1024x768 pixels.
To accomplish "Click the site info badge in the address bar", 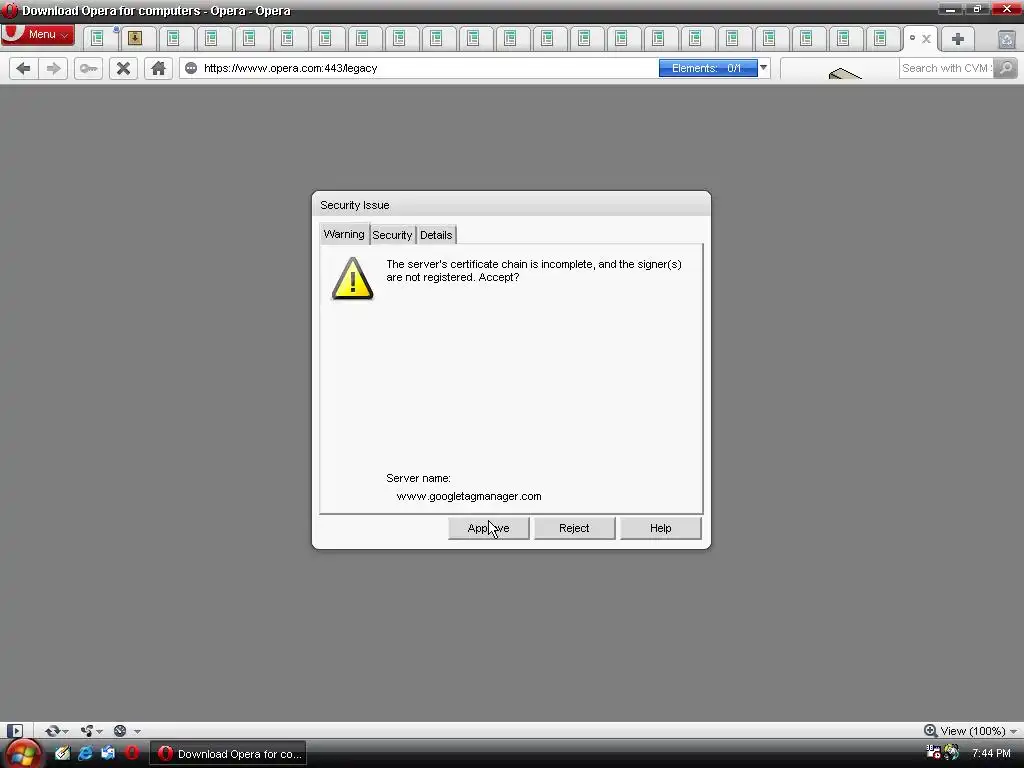I will click(x=191, y=68).
